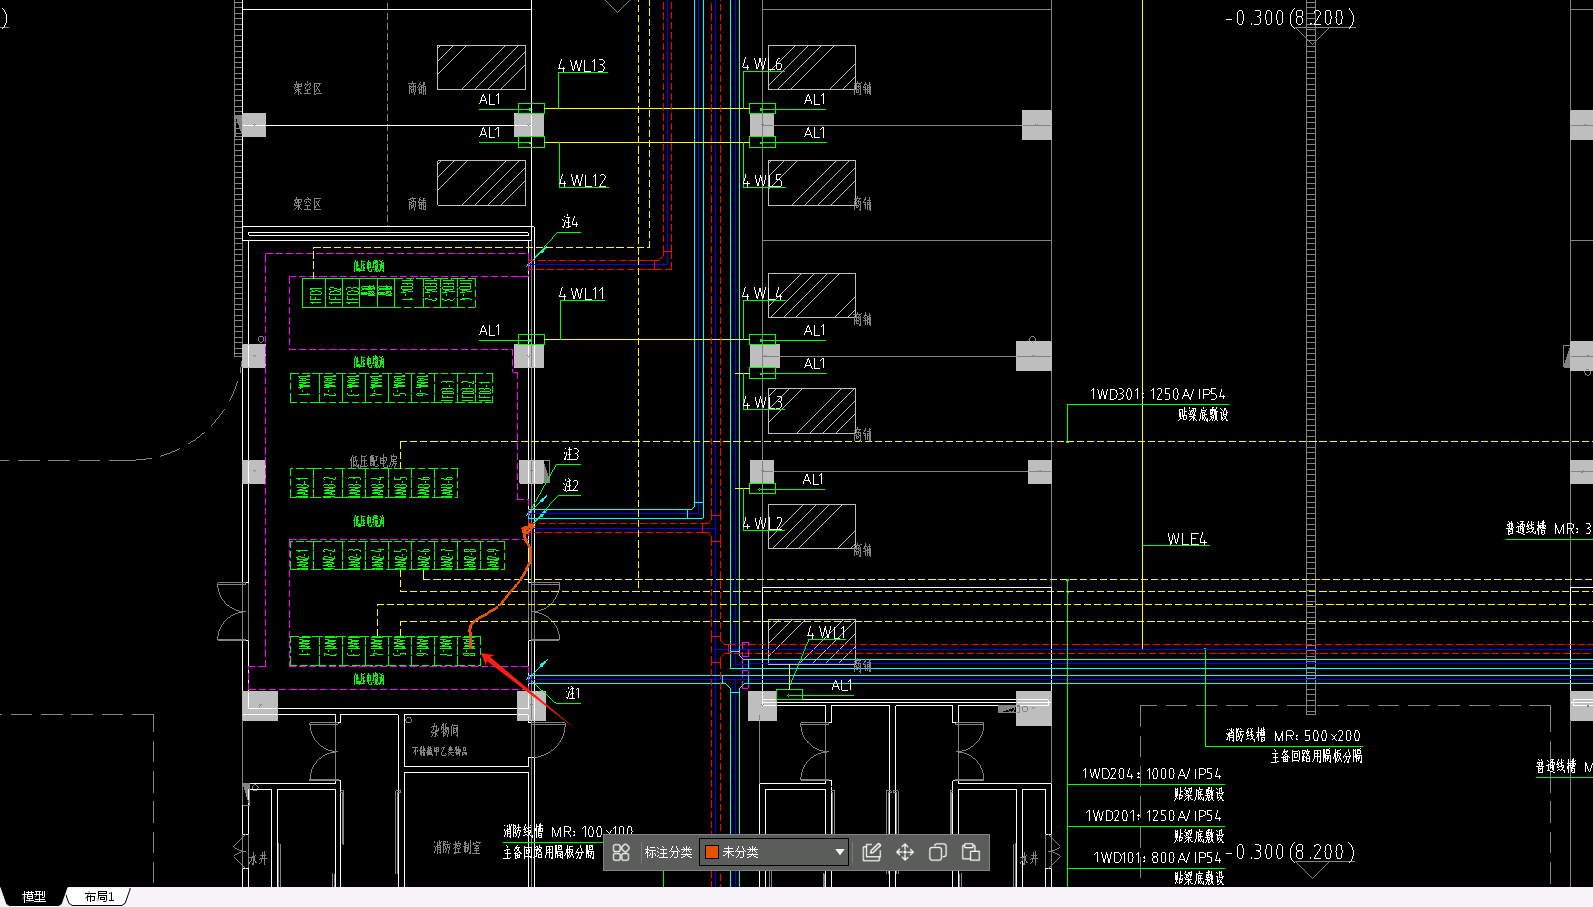
Task: Select the WL13 circuit label
Action: click(582, 66)
